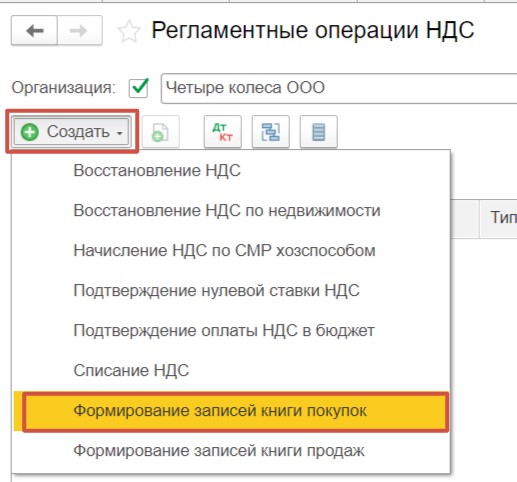The width and height of the screenshot is (517, 482).
Task: Click the Четыре колеса ООО organization field
Action: 339,88
